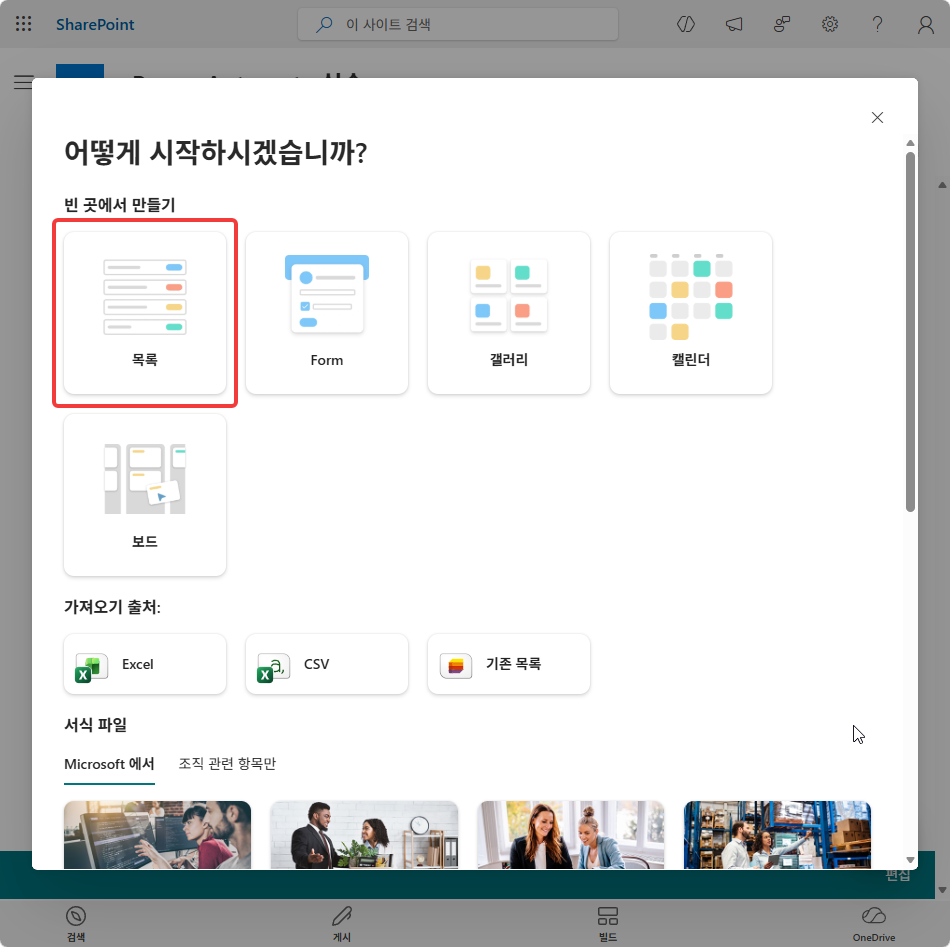Image resolution: width=950 pixels, height=947 pixels.
Task: Click the SharePoint home link
Action: [95, 24]
